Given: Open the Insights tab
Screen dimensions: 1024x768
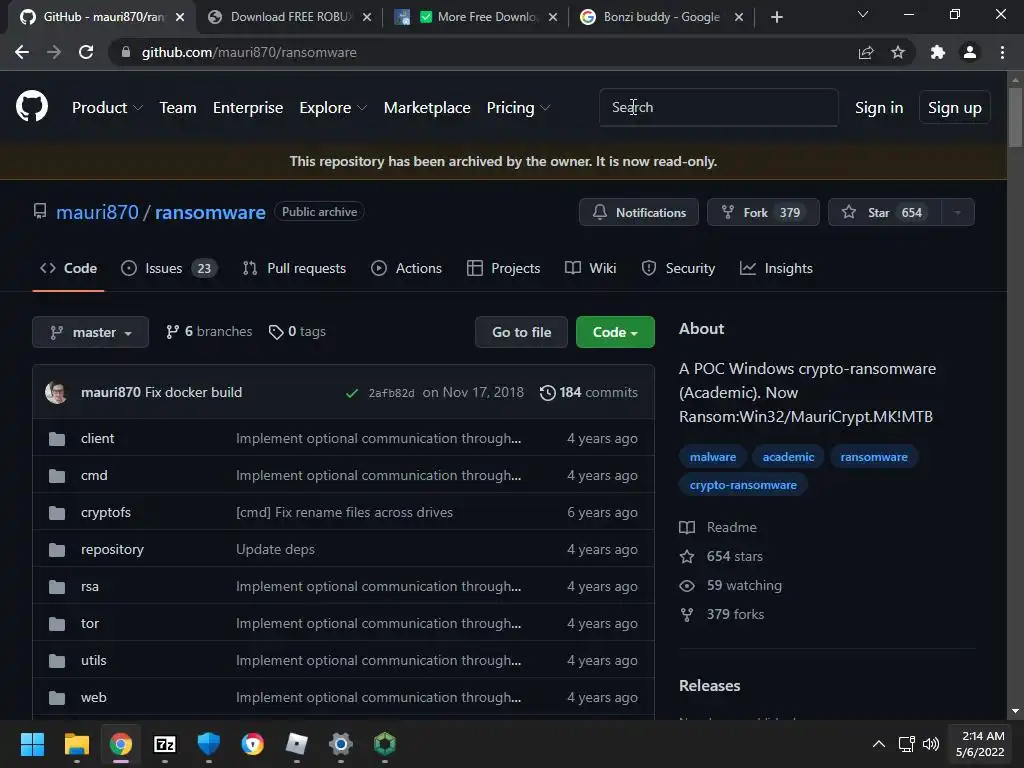Looking at the screenshot, I should pyautogui.click(x=776, y=268).
